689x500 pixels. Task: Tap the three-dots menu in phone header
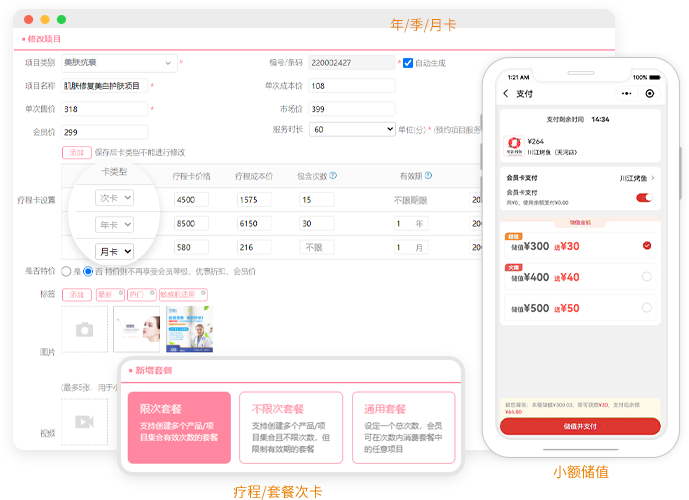[628, 94]
